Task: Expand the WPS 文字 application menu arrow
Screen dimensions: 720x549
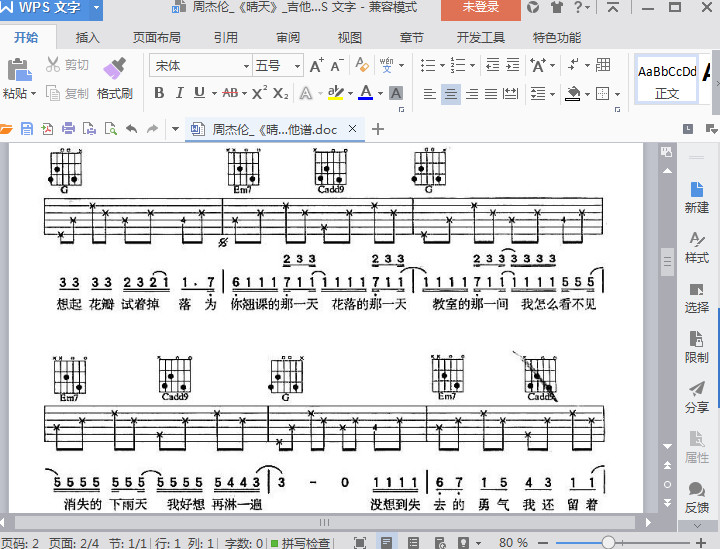Action: click(96, 8)
